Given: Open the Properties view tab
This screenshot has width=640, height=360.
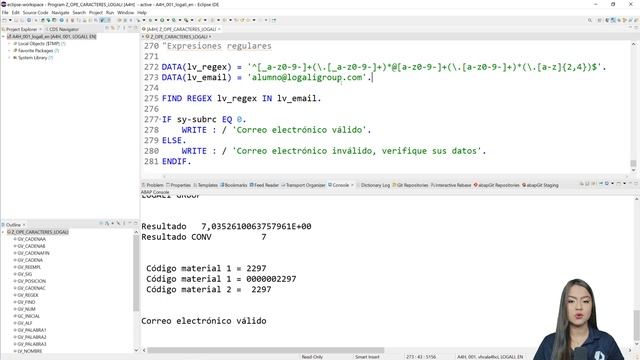Looking at the screenshot, I should click(178, 185).
